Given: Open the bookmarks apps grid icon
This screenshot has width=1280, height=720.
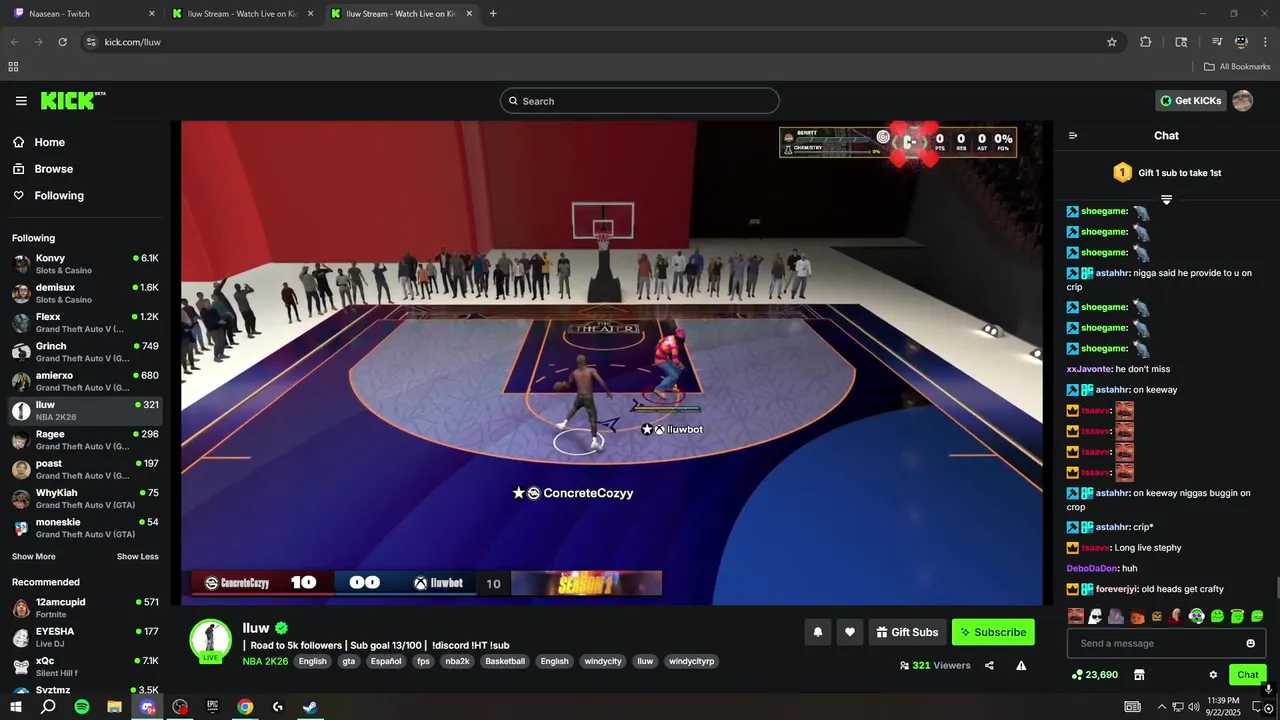Looking at the screenshot, I should point(13,67).
